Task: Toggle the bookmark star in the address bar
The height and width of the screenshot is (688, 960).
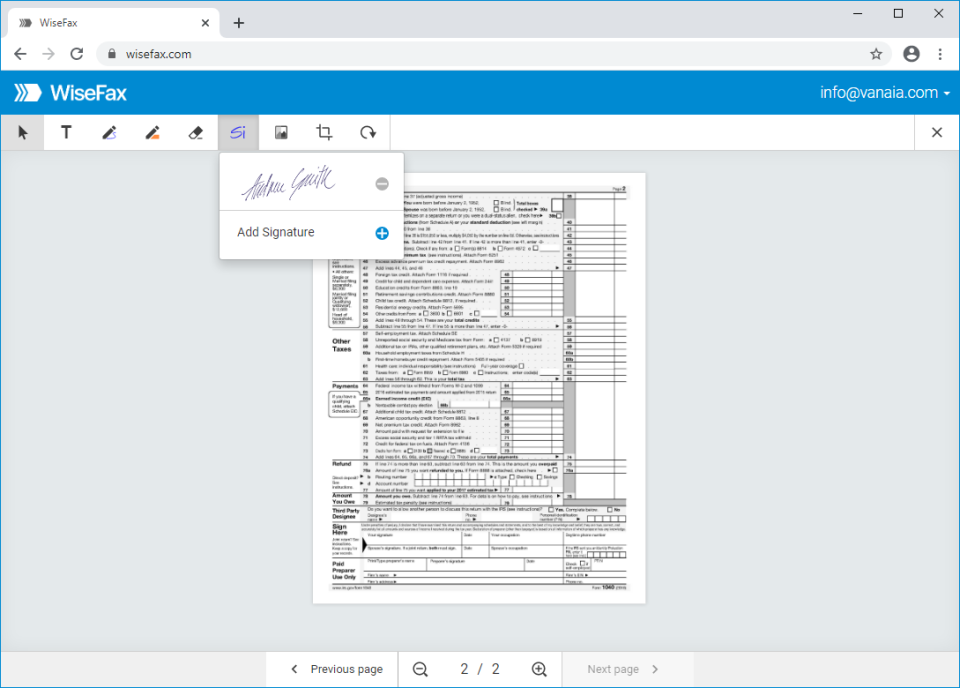Action: pyautogui.click(x=876, y=54)
